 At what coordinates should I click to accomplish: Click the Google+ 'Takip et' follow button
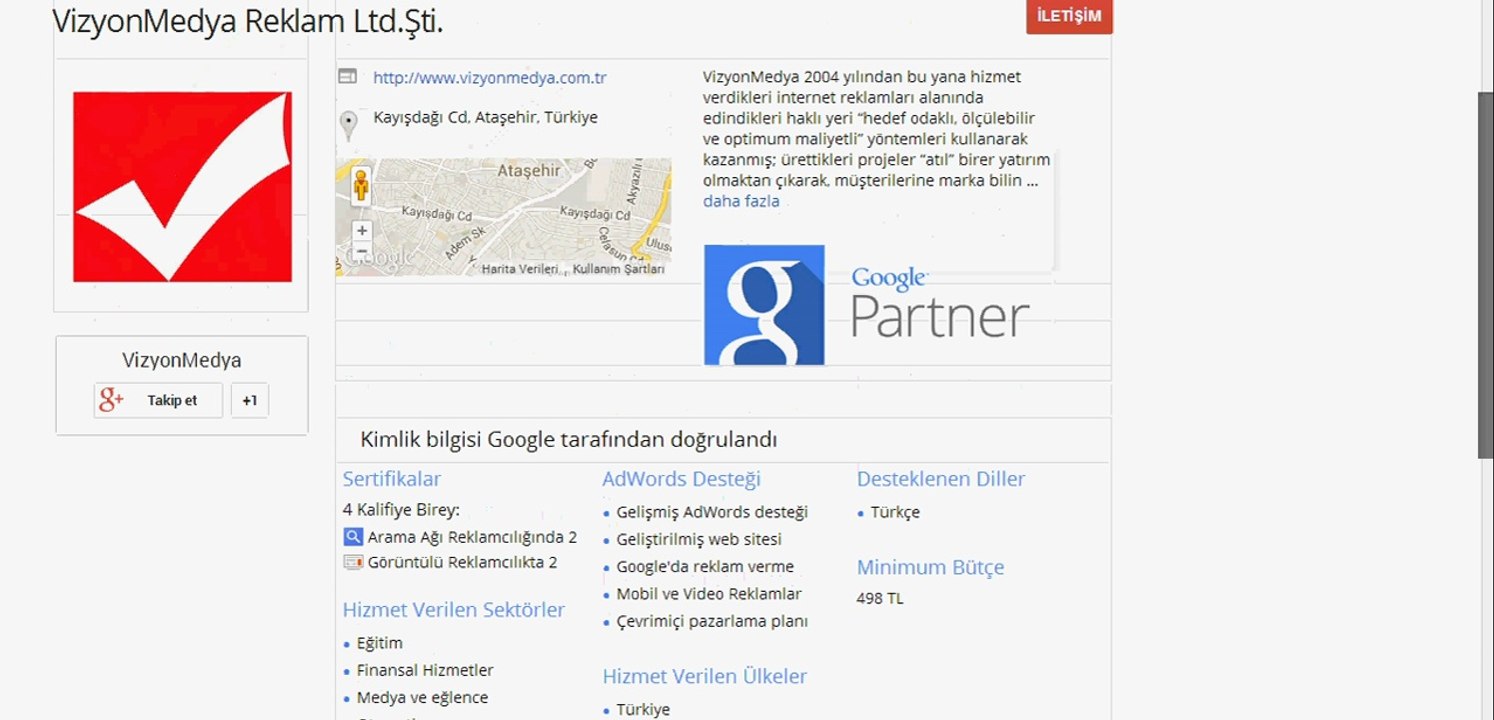pyautogui.click(x=158, y=400)
